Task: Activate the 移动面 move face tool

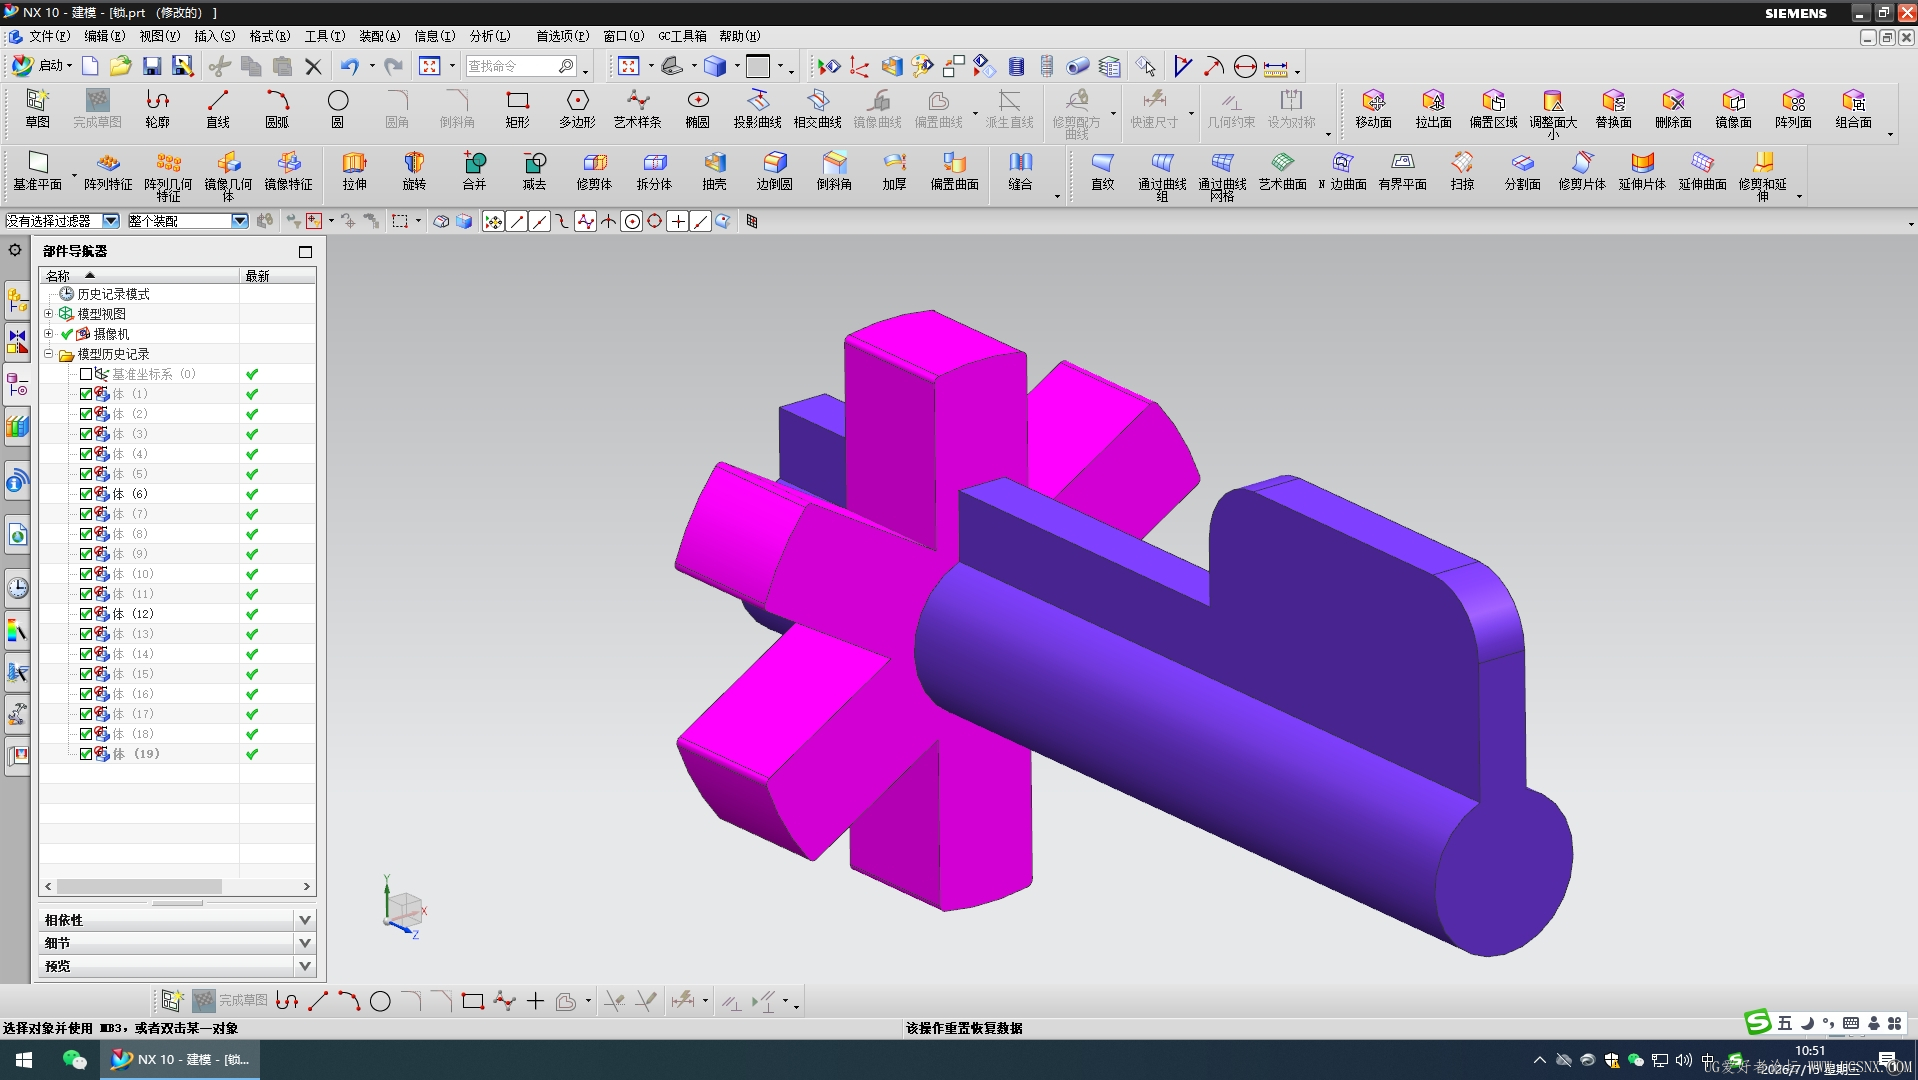Action: click(1373, 109)
